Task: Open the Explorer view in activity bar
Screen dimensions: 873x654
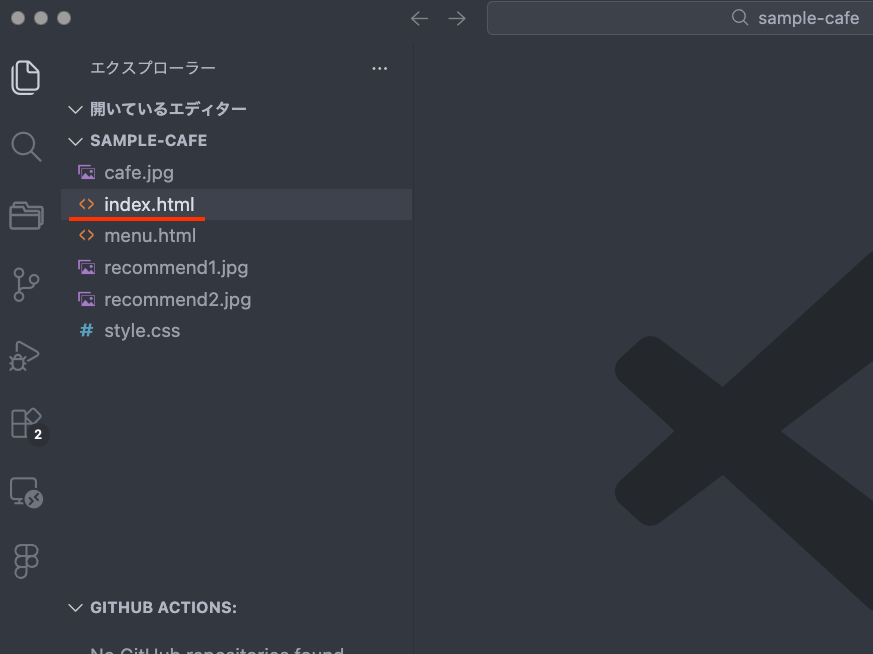Action: [x=26, y=77]
